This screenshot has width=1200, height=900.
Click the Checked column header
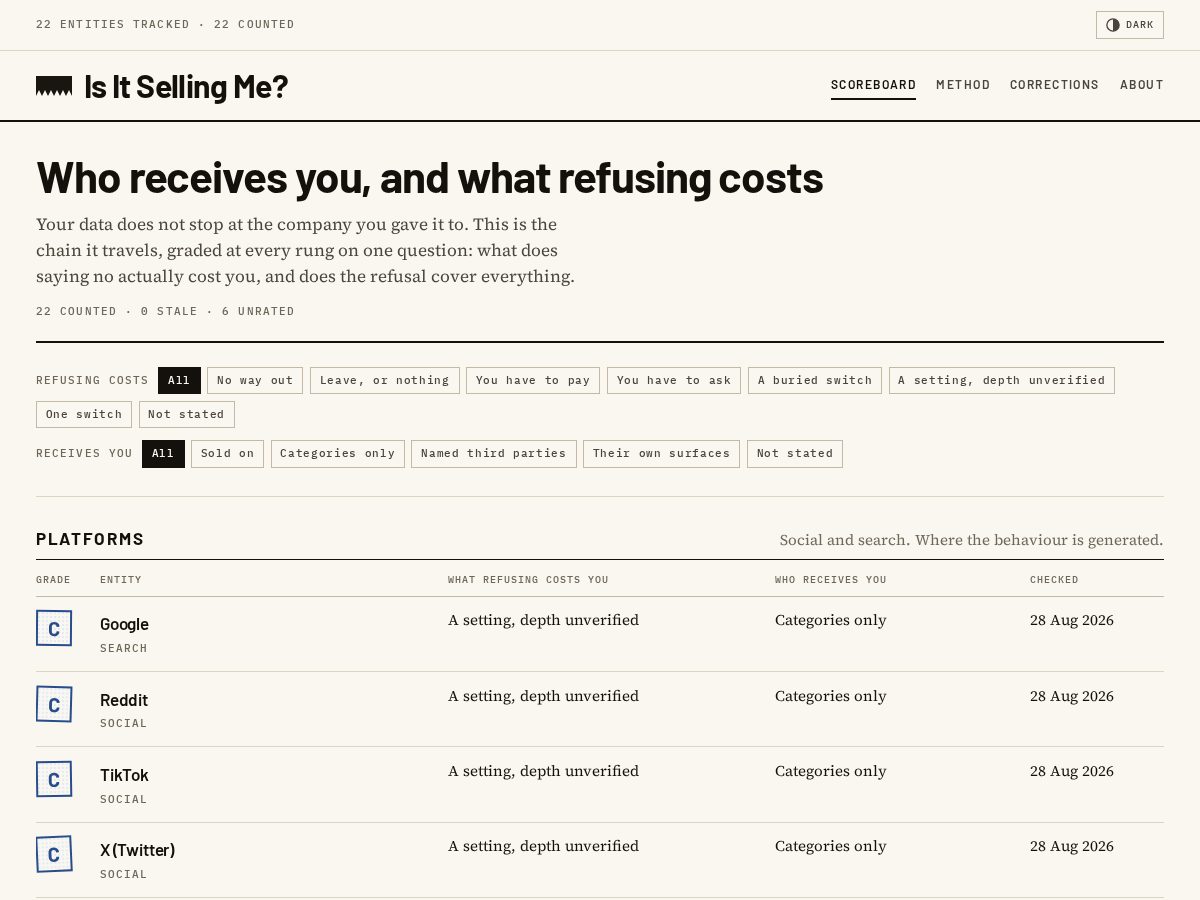pos(1054,580)
